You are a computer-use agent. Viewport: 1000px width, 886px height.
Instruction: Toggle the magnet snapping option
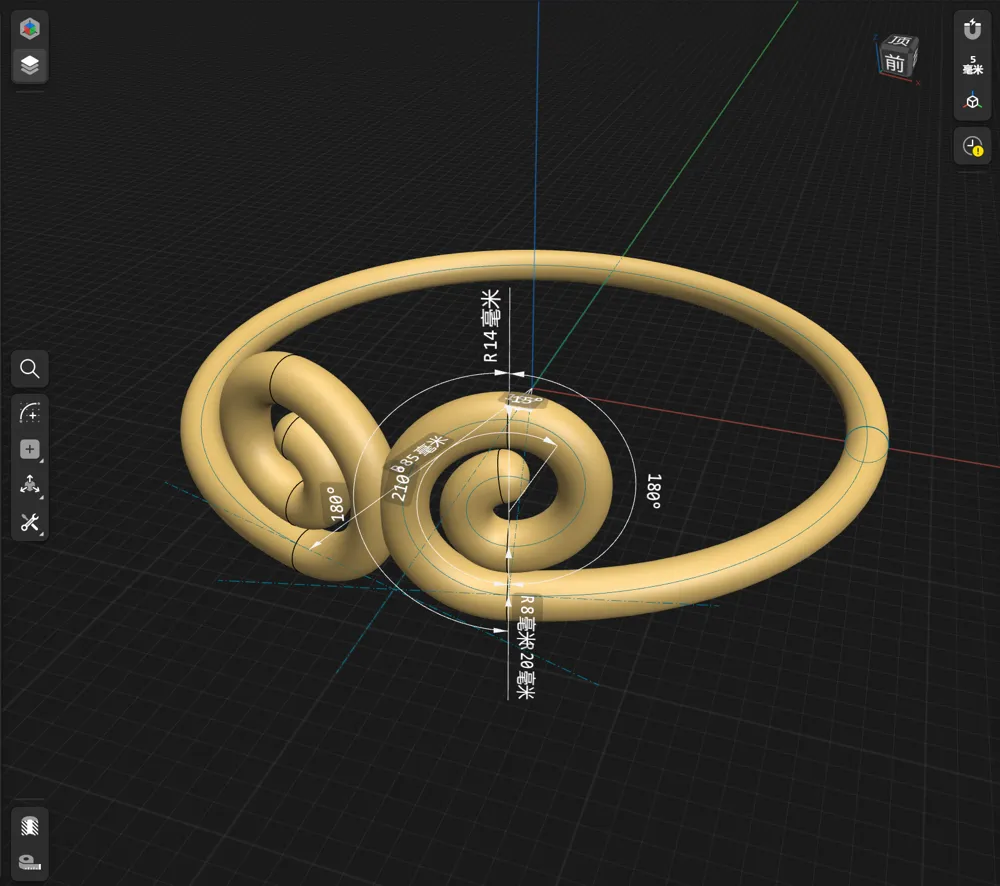(972, 30)
